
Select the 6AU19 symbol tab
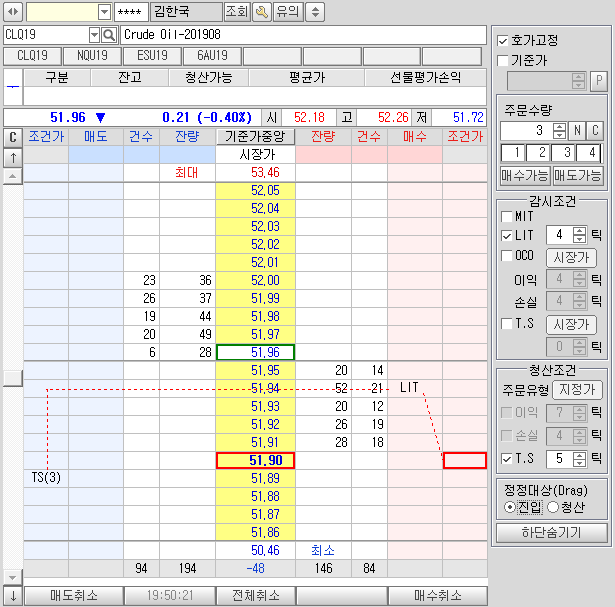click(212, 56)
